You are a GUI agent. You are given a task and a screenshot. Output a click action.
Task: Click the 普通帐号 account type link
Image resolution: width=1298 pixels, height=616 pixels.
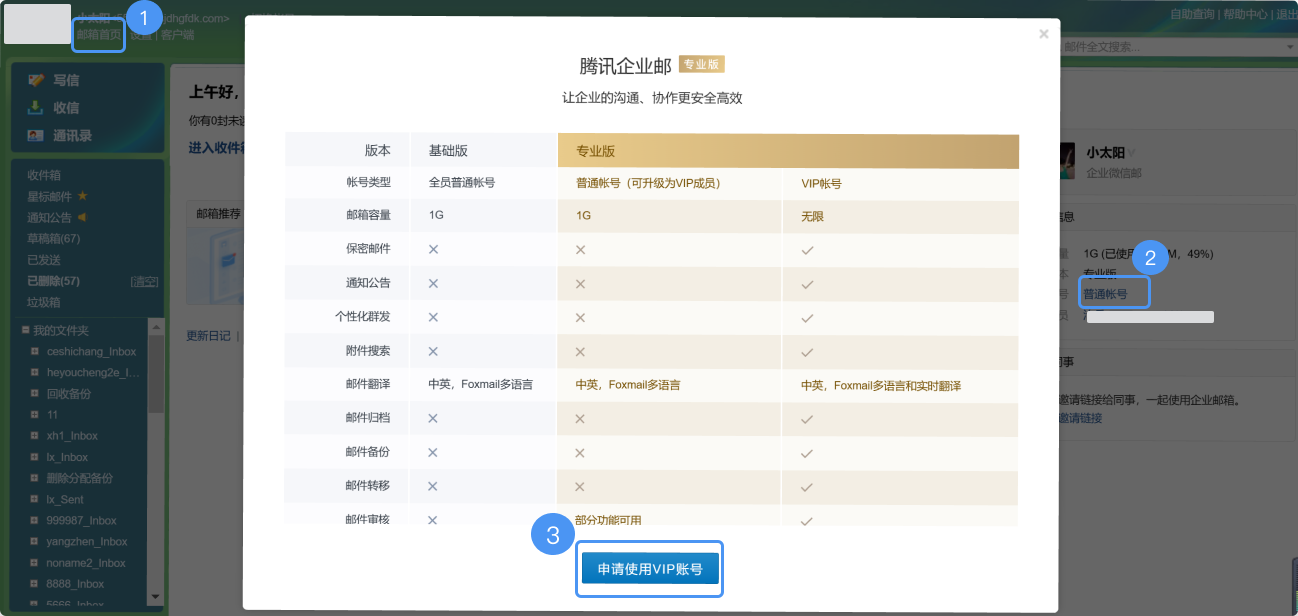point(1105,294)
